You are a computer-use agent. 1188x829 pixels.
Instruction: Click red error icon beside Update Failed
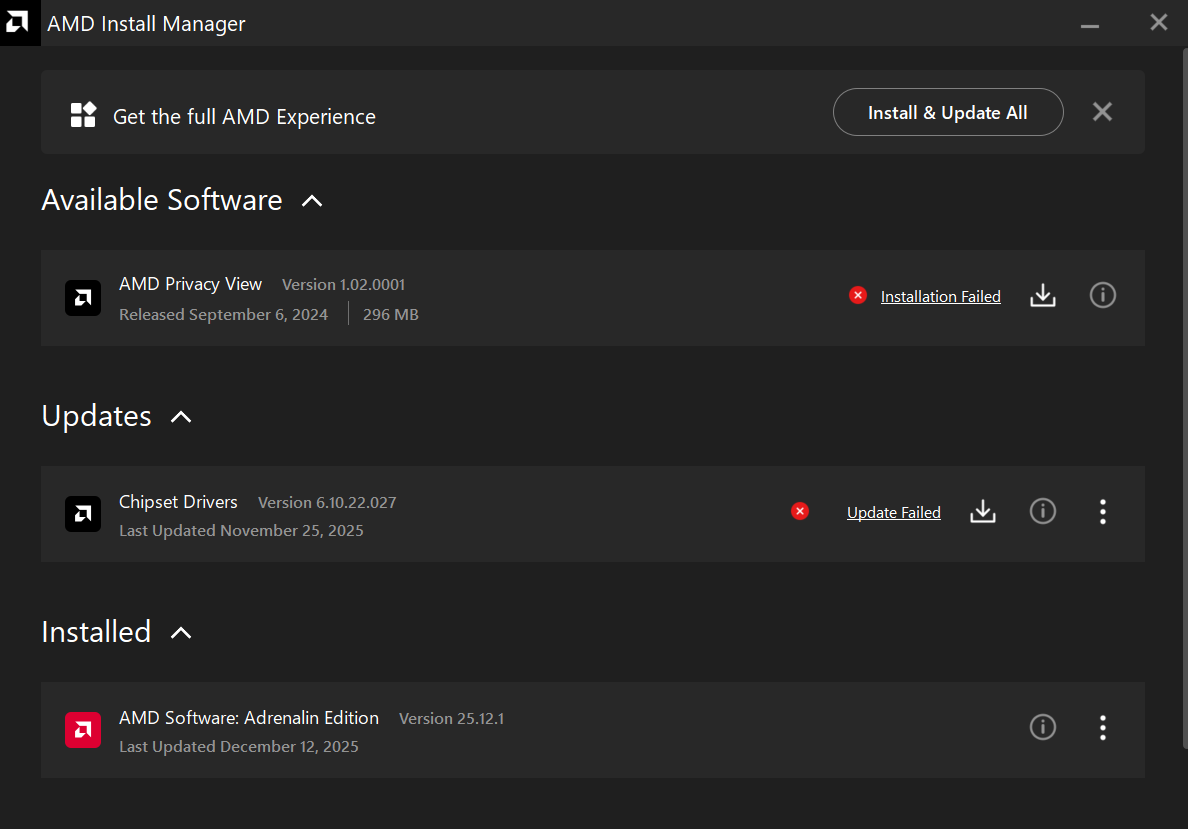(x=800, y=511)
